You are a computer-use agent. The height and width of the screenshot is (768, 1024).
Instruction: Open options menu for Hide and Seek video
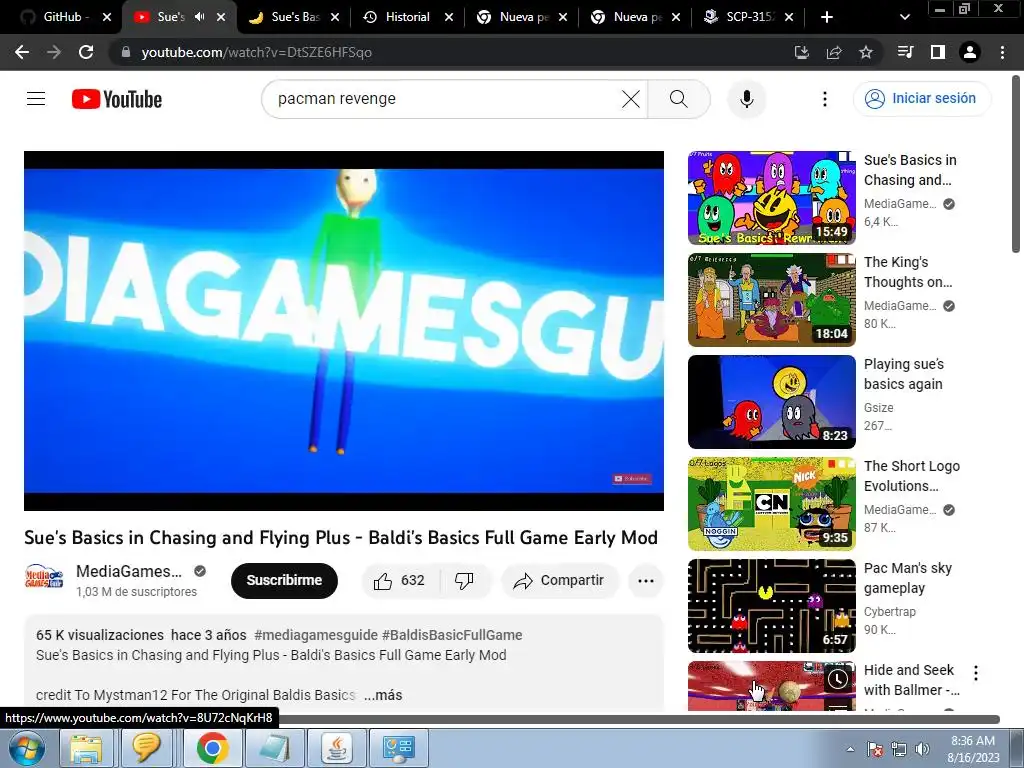coord(976,673)
